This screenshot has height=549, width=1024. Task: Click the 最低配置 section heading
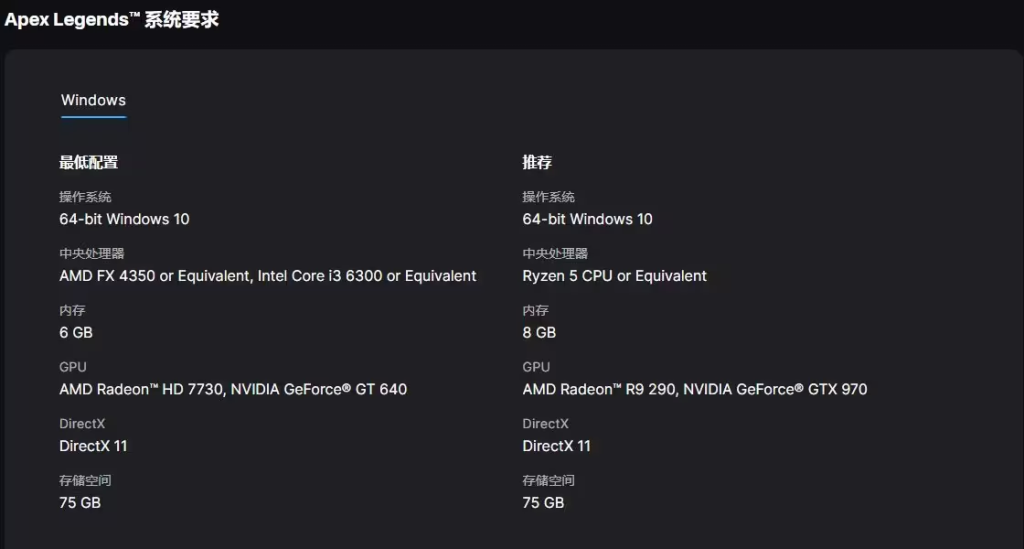[89, 162]
